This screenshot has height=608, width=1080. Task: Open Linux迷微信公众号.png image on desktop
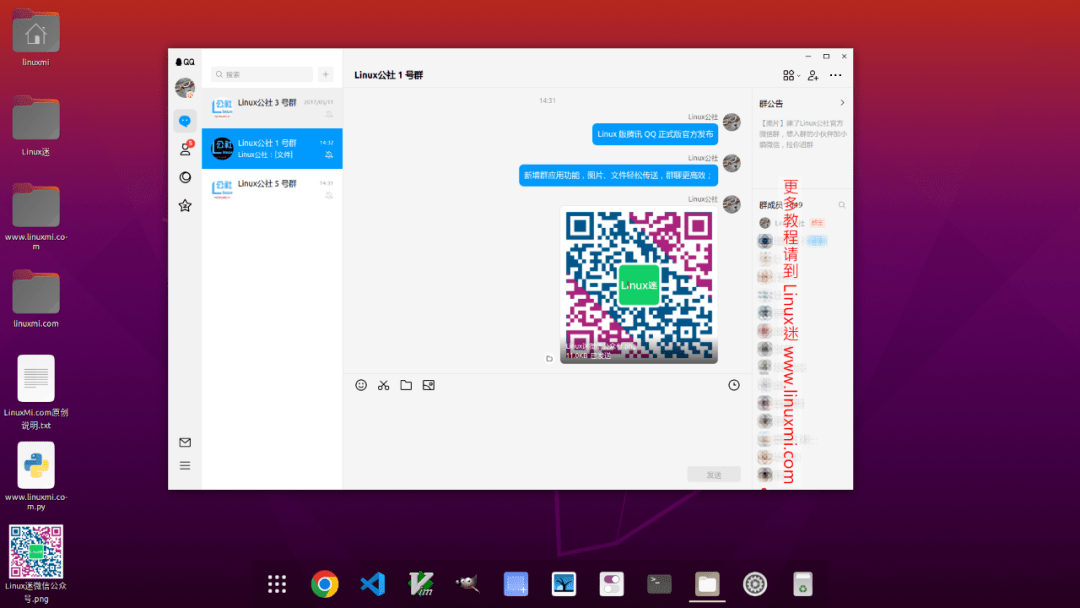[x=36, y=564]
